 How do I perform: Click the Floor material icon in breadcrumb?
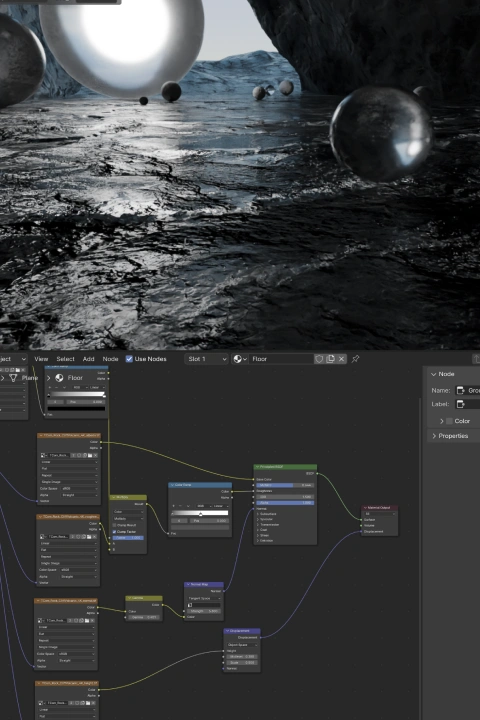coord(59,378)
